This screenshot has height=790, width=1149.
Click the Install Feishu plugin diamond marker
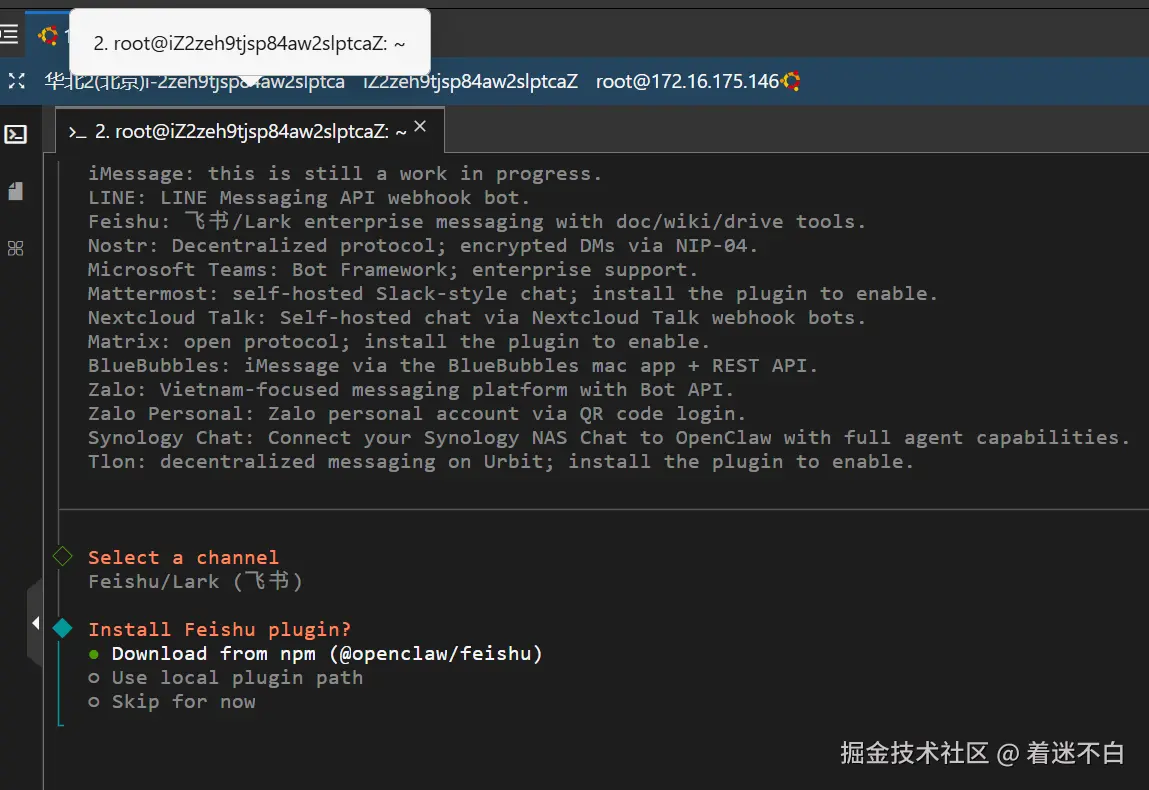pos(62,628)
